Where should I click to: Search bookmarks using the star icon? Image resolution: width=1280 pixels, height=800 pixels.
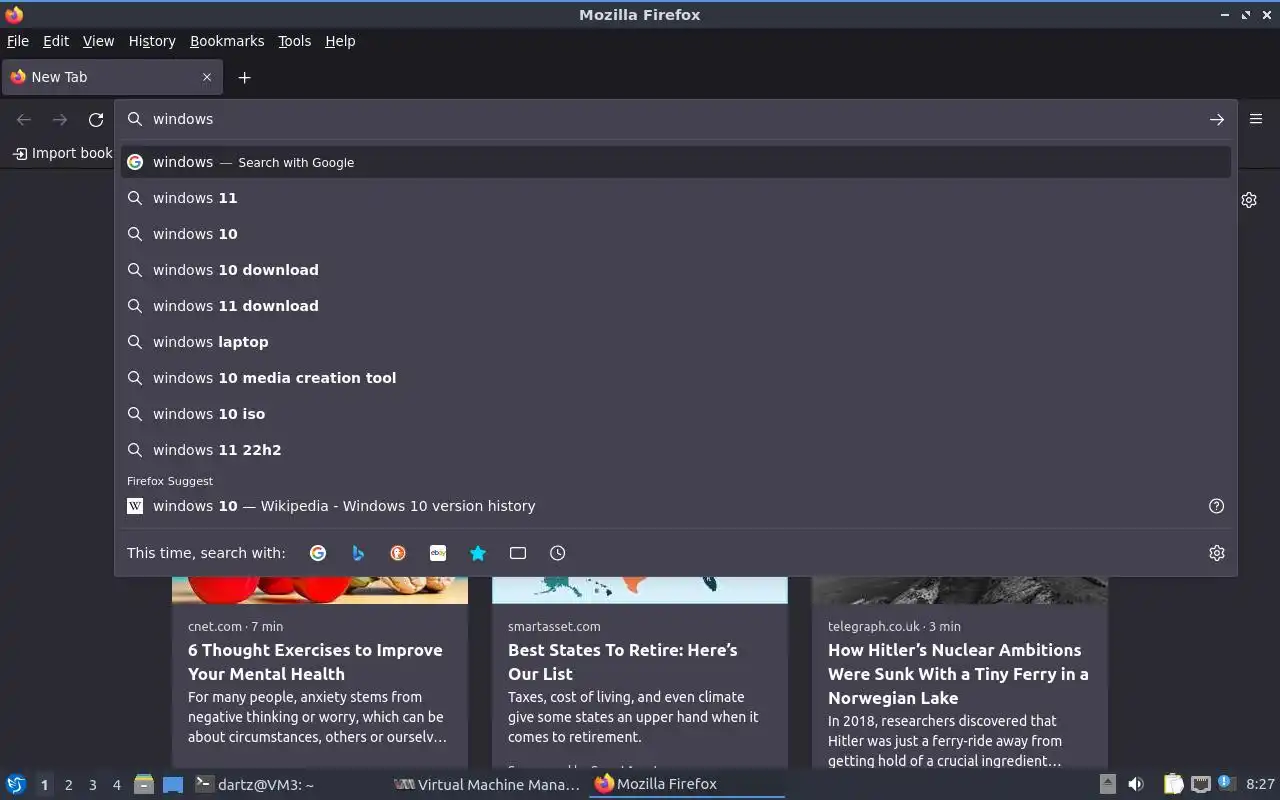pyautogui.click(x=478, y=553)
